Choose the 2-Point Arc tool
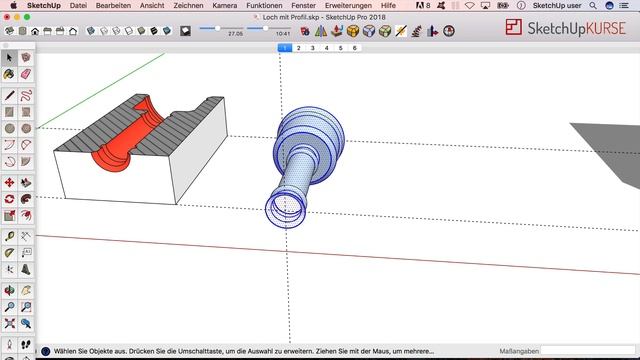The height and width of the screenshot is (360, 640). [x=26, y=145]
